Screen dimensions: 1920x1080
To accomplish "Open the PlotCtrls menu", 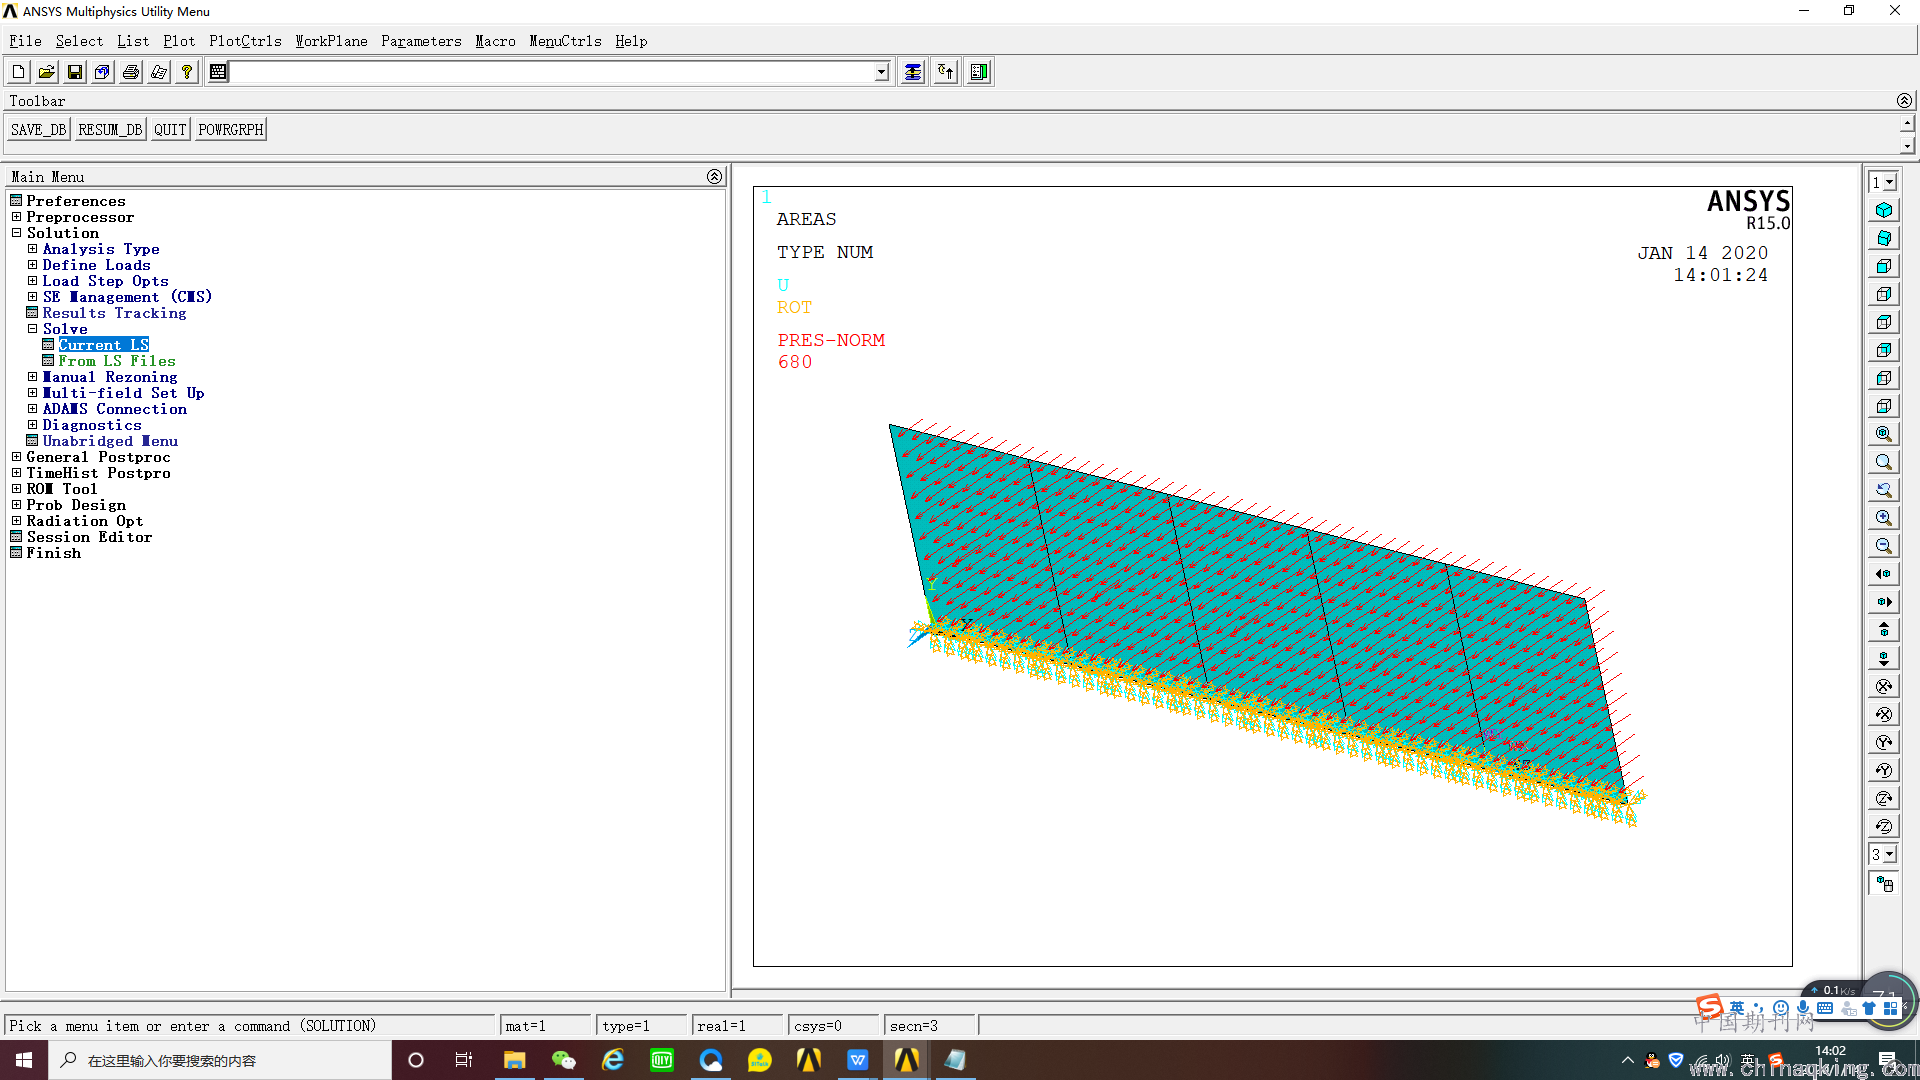I will (245, 41).
